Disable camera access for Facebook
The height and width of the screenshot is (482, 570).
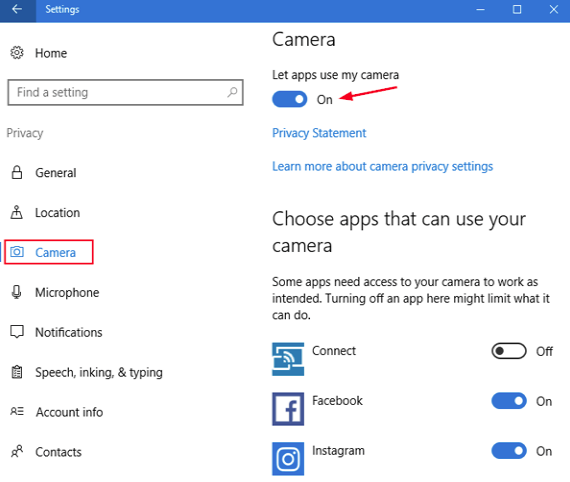click(509, 401)
